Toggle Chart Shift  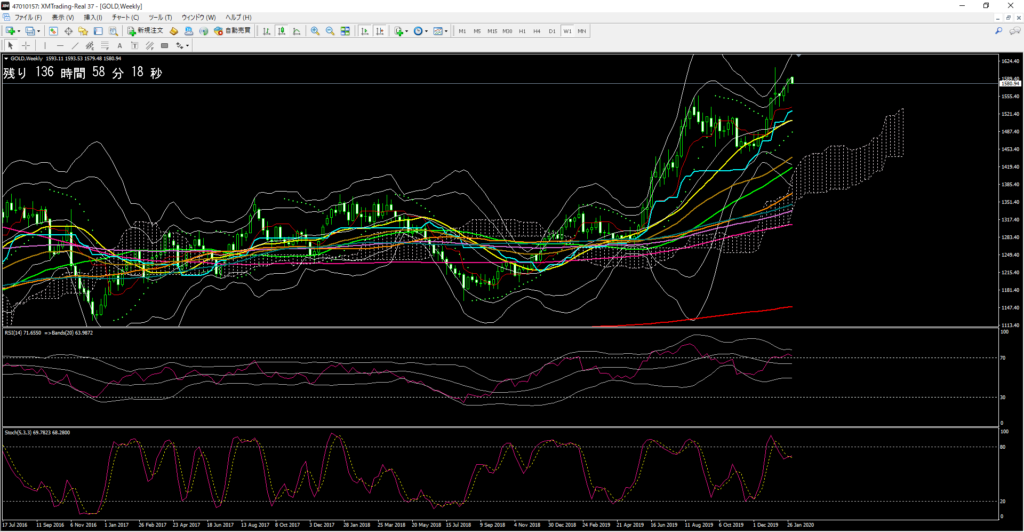pos(380,31)
